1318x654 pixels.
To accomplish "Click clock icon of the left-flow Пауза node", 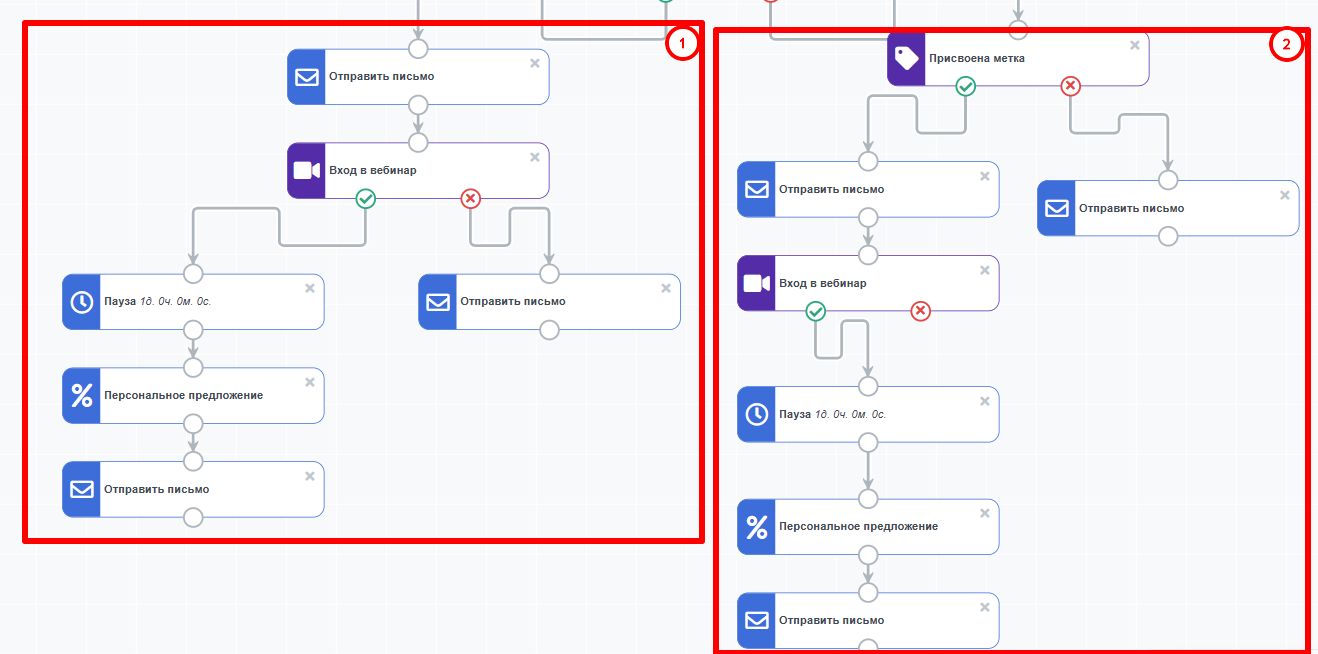I will coord(82,301).
